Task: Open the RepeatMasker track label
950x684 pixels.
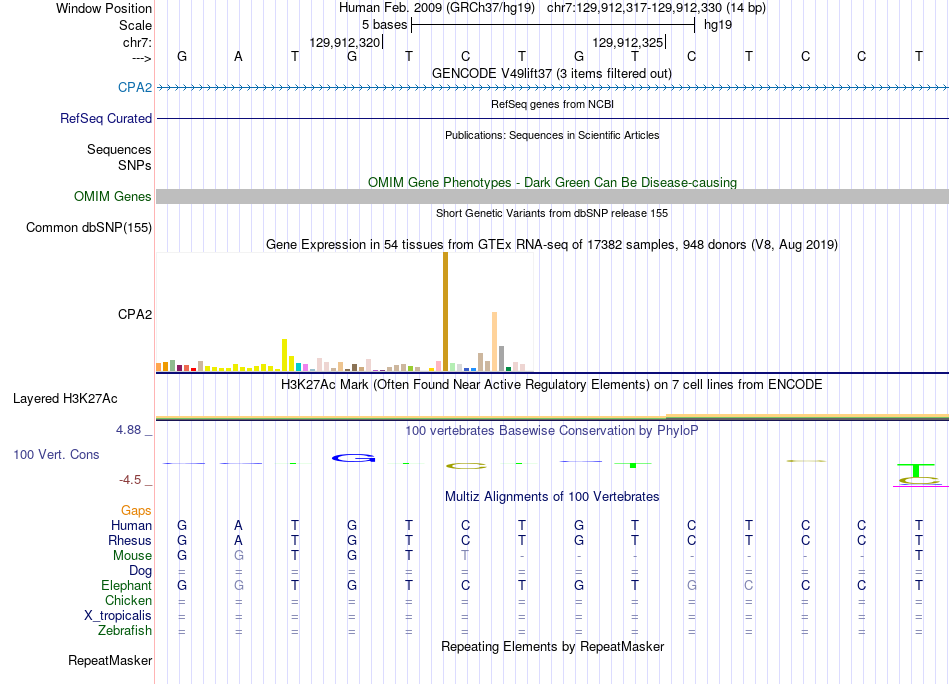Action: tap(110, 660)
